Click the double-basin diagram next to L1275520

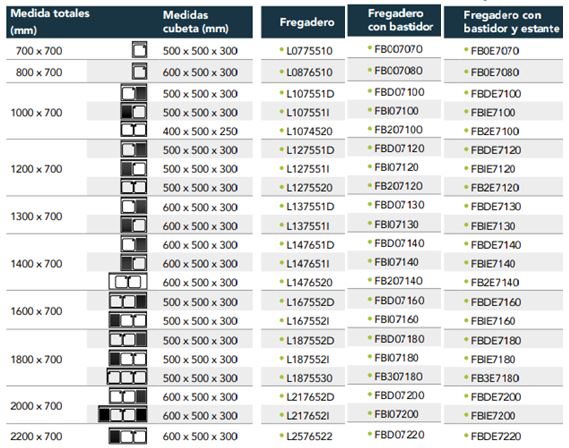pos(134,187)
